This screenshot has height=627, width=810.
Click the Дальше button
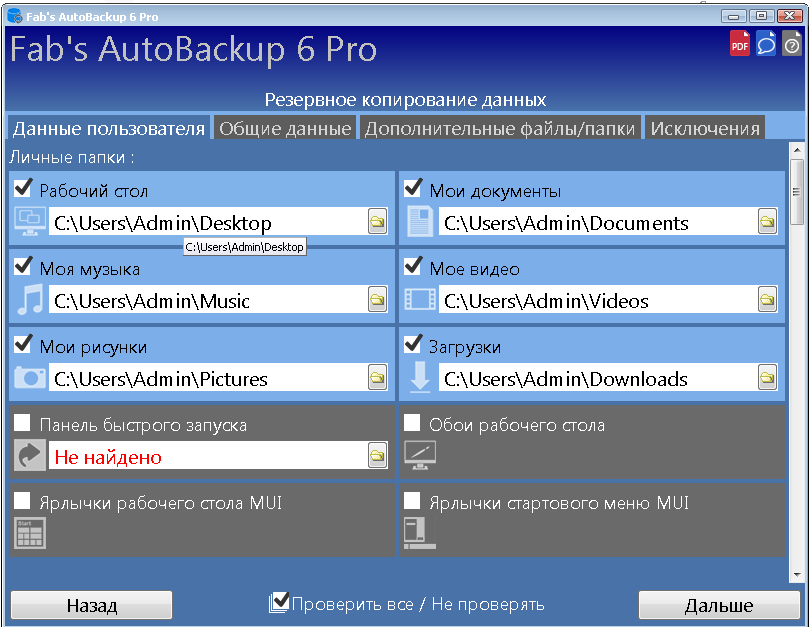point(719,605)
